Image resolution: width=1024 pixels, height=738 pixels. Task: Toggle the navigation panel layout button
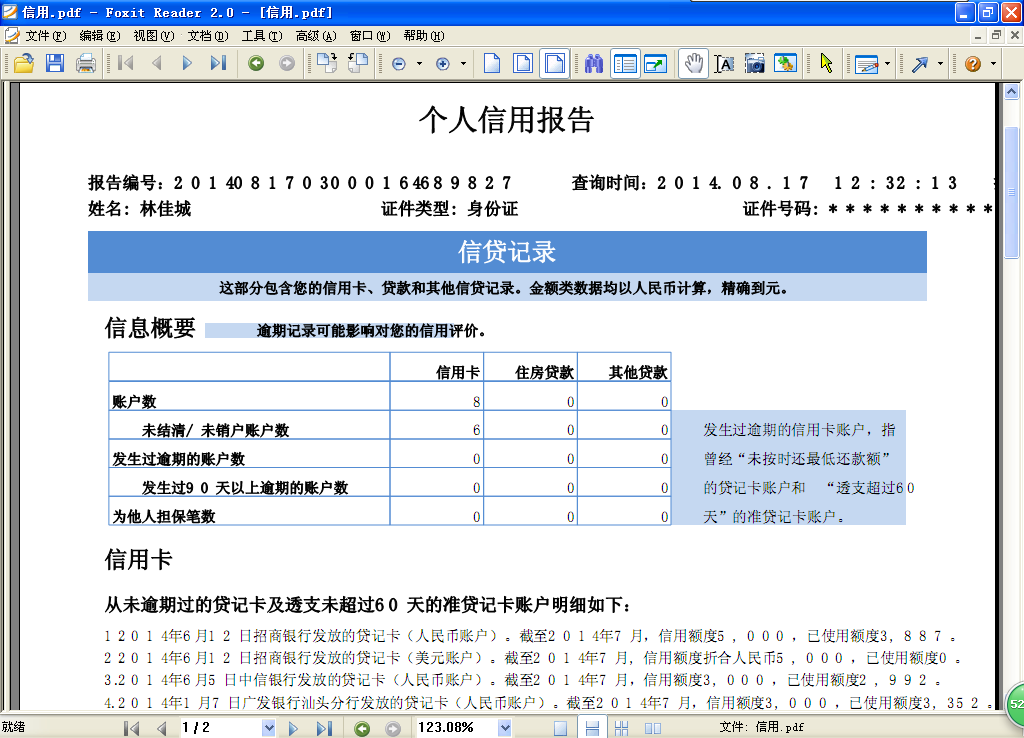tap(625, 64)
